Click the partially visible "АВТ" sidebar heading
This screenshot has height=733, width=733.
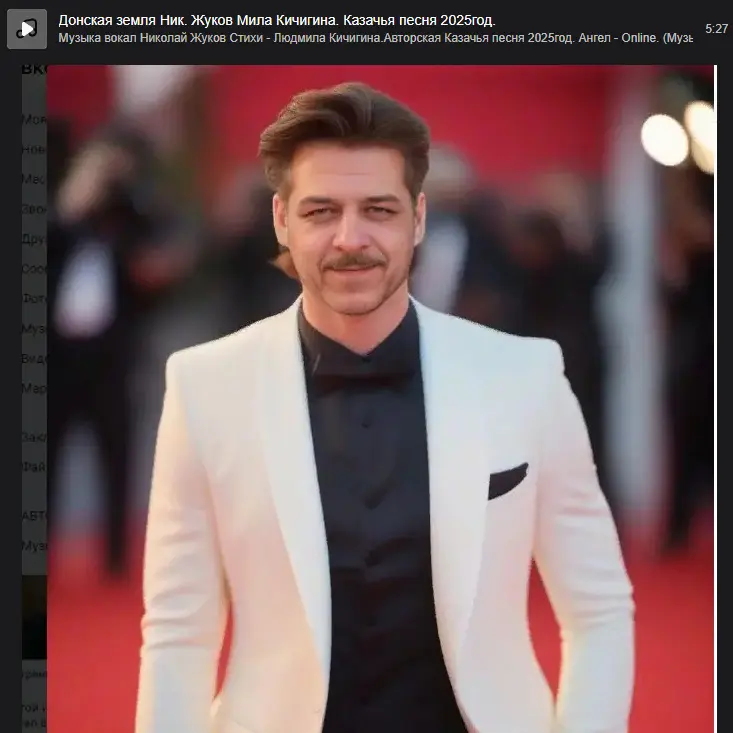coord(33,515)
